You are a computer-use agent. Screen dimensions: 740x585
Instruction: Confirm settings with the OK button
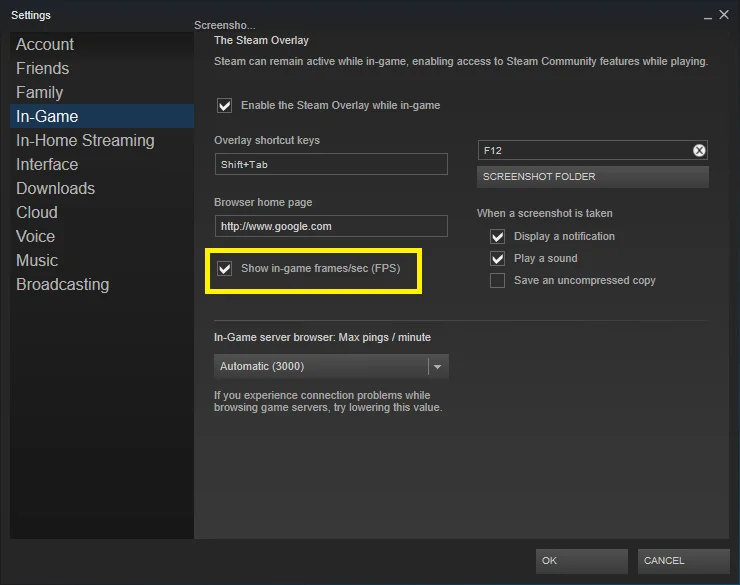[581, 561]
